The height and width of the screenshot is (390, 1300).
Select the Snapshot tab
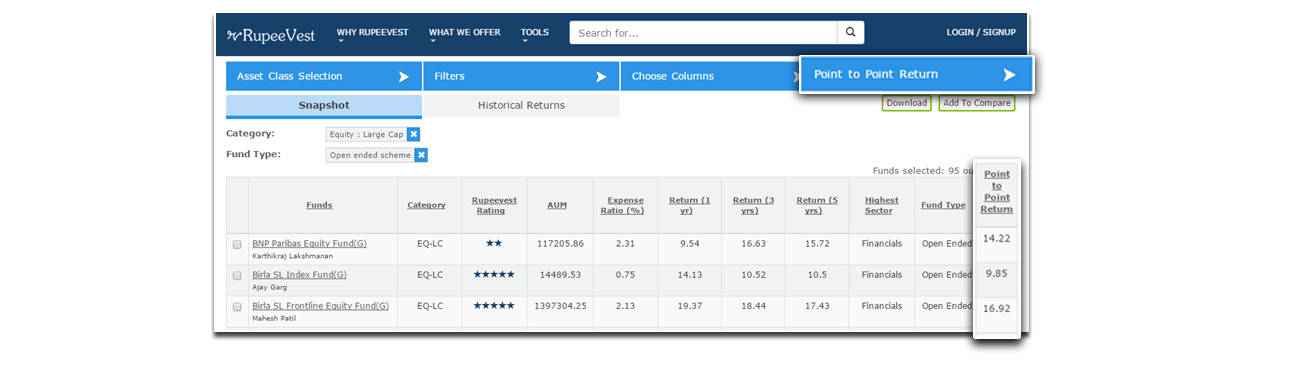(x=324, y=105)
